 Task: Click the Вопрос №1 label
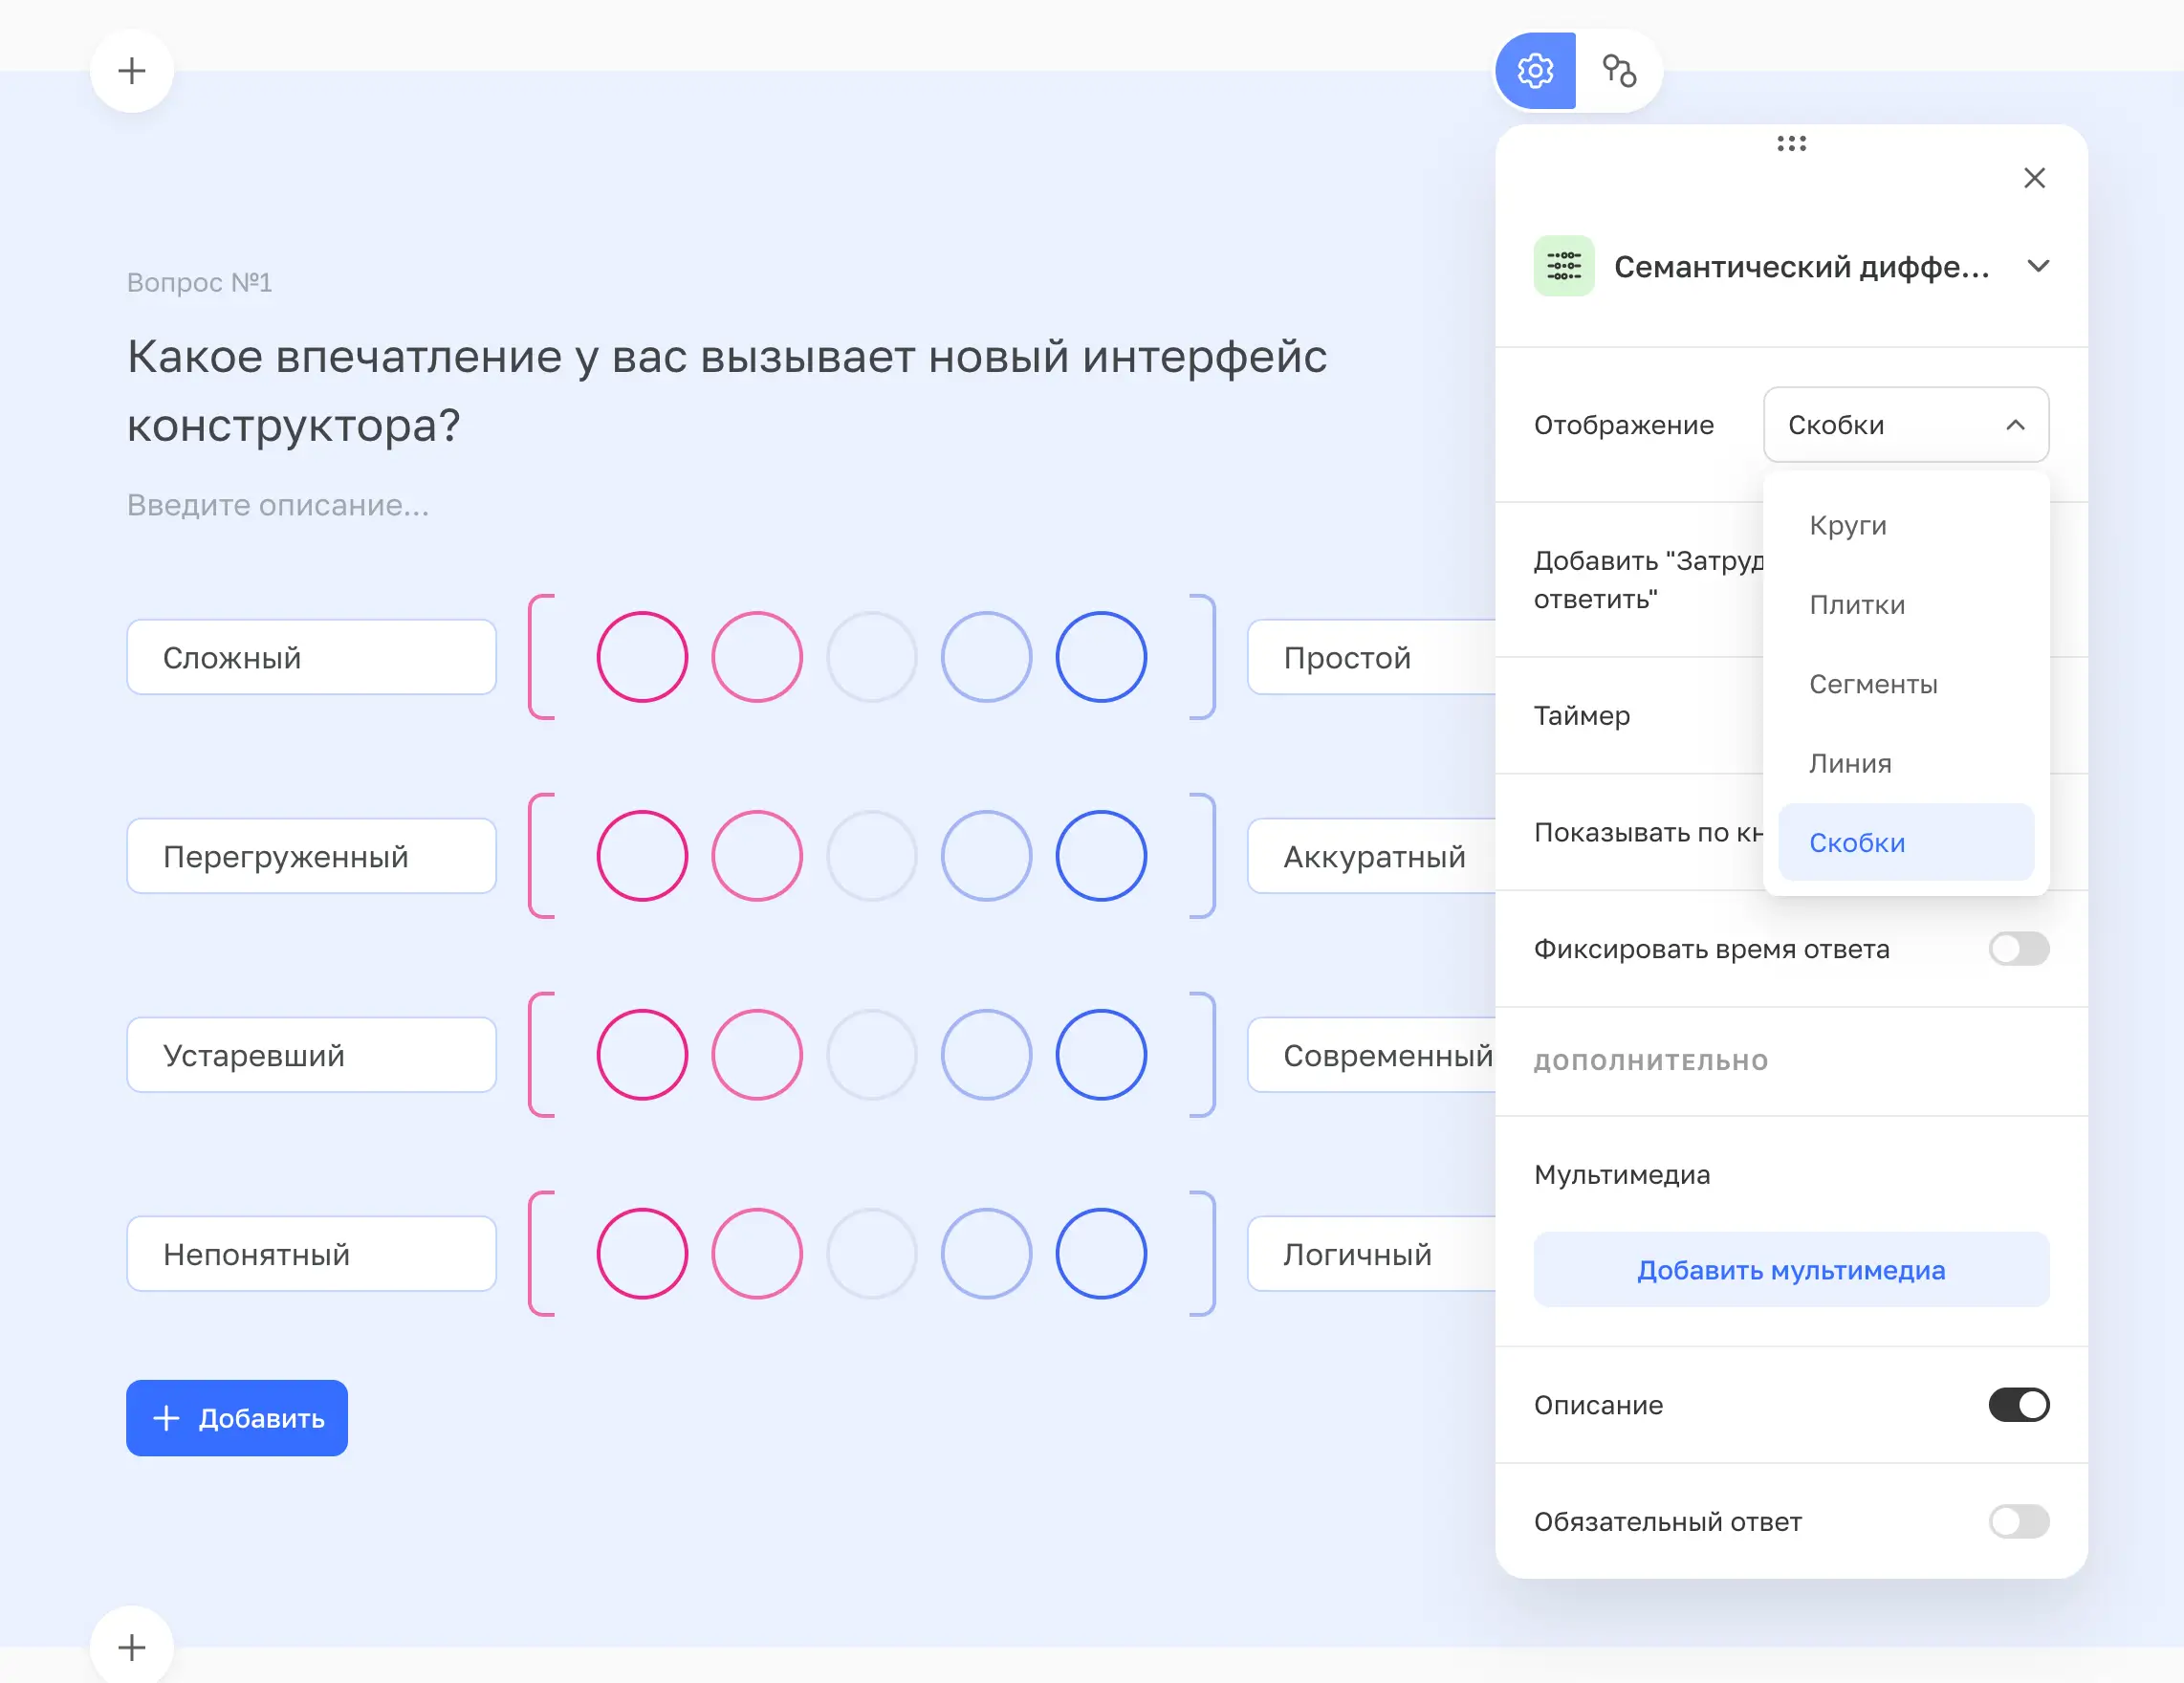pyautogui.click(x=199, y=283)
